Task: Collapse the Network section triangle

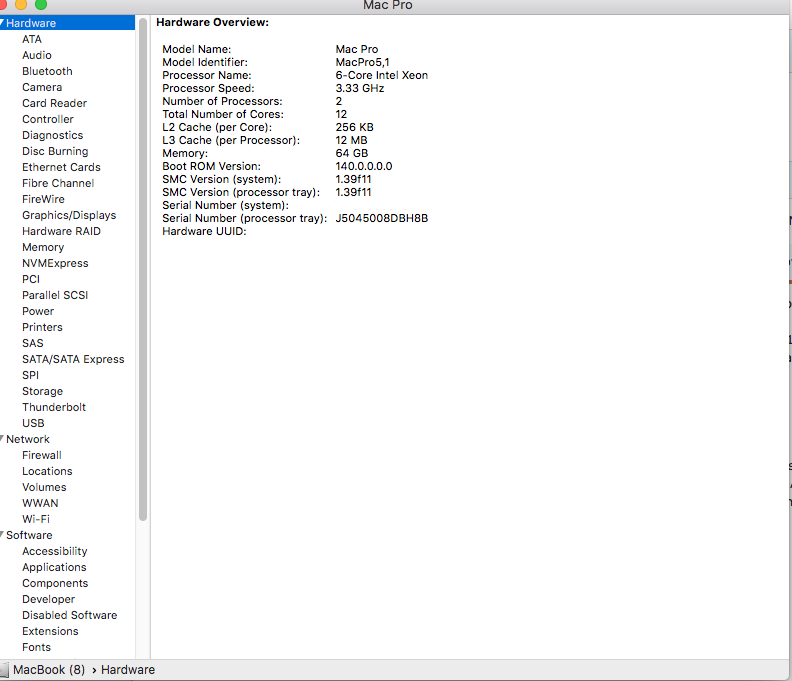Action: [x=2, y=439]
